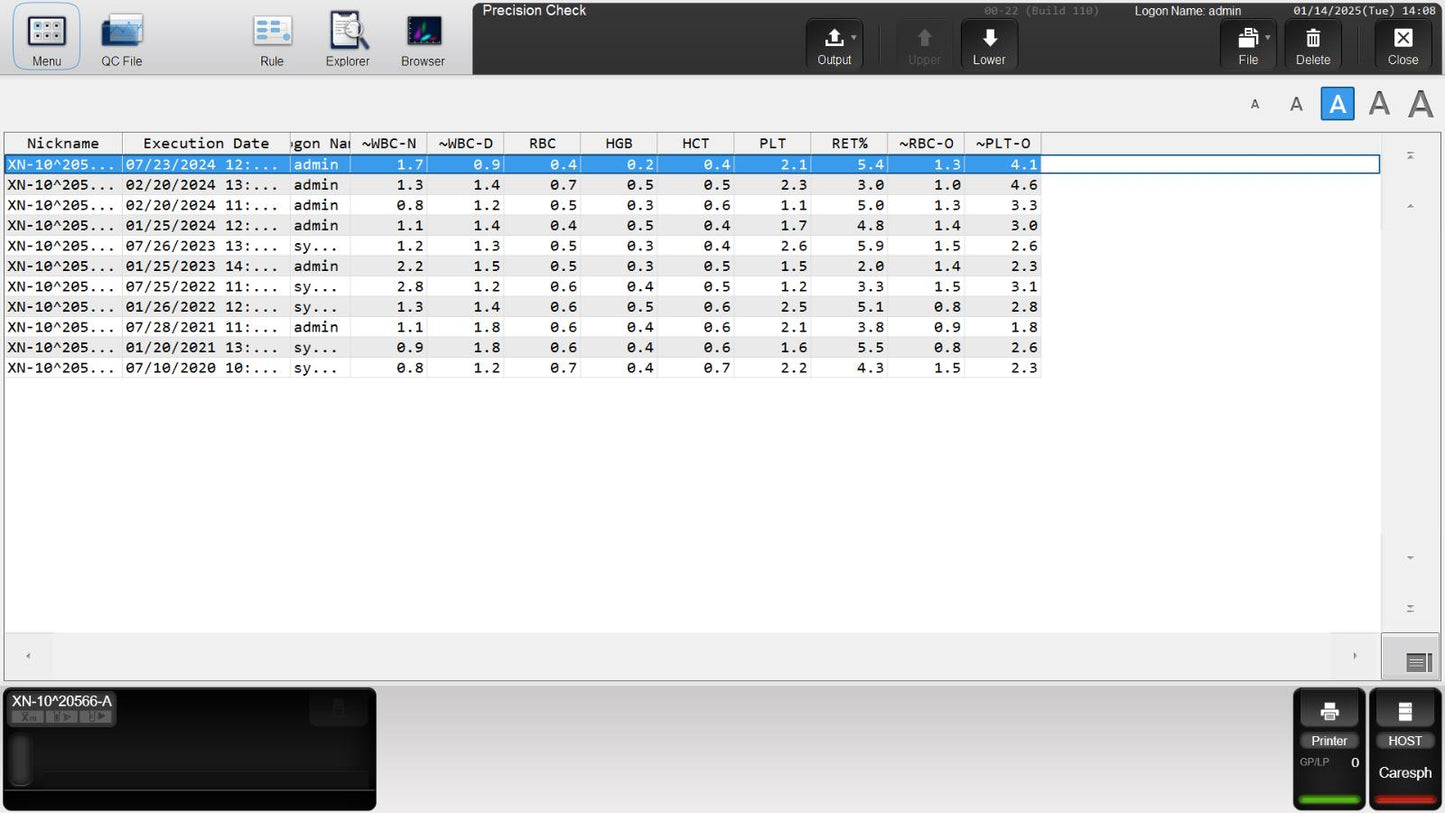
Task: Open the Output dropdown menu
Action: point(834,45)
